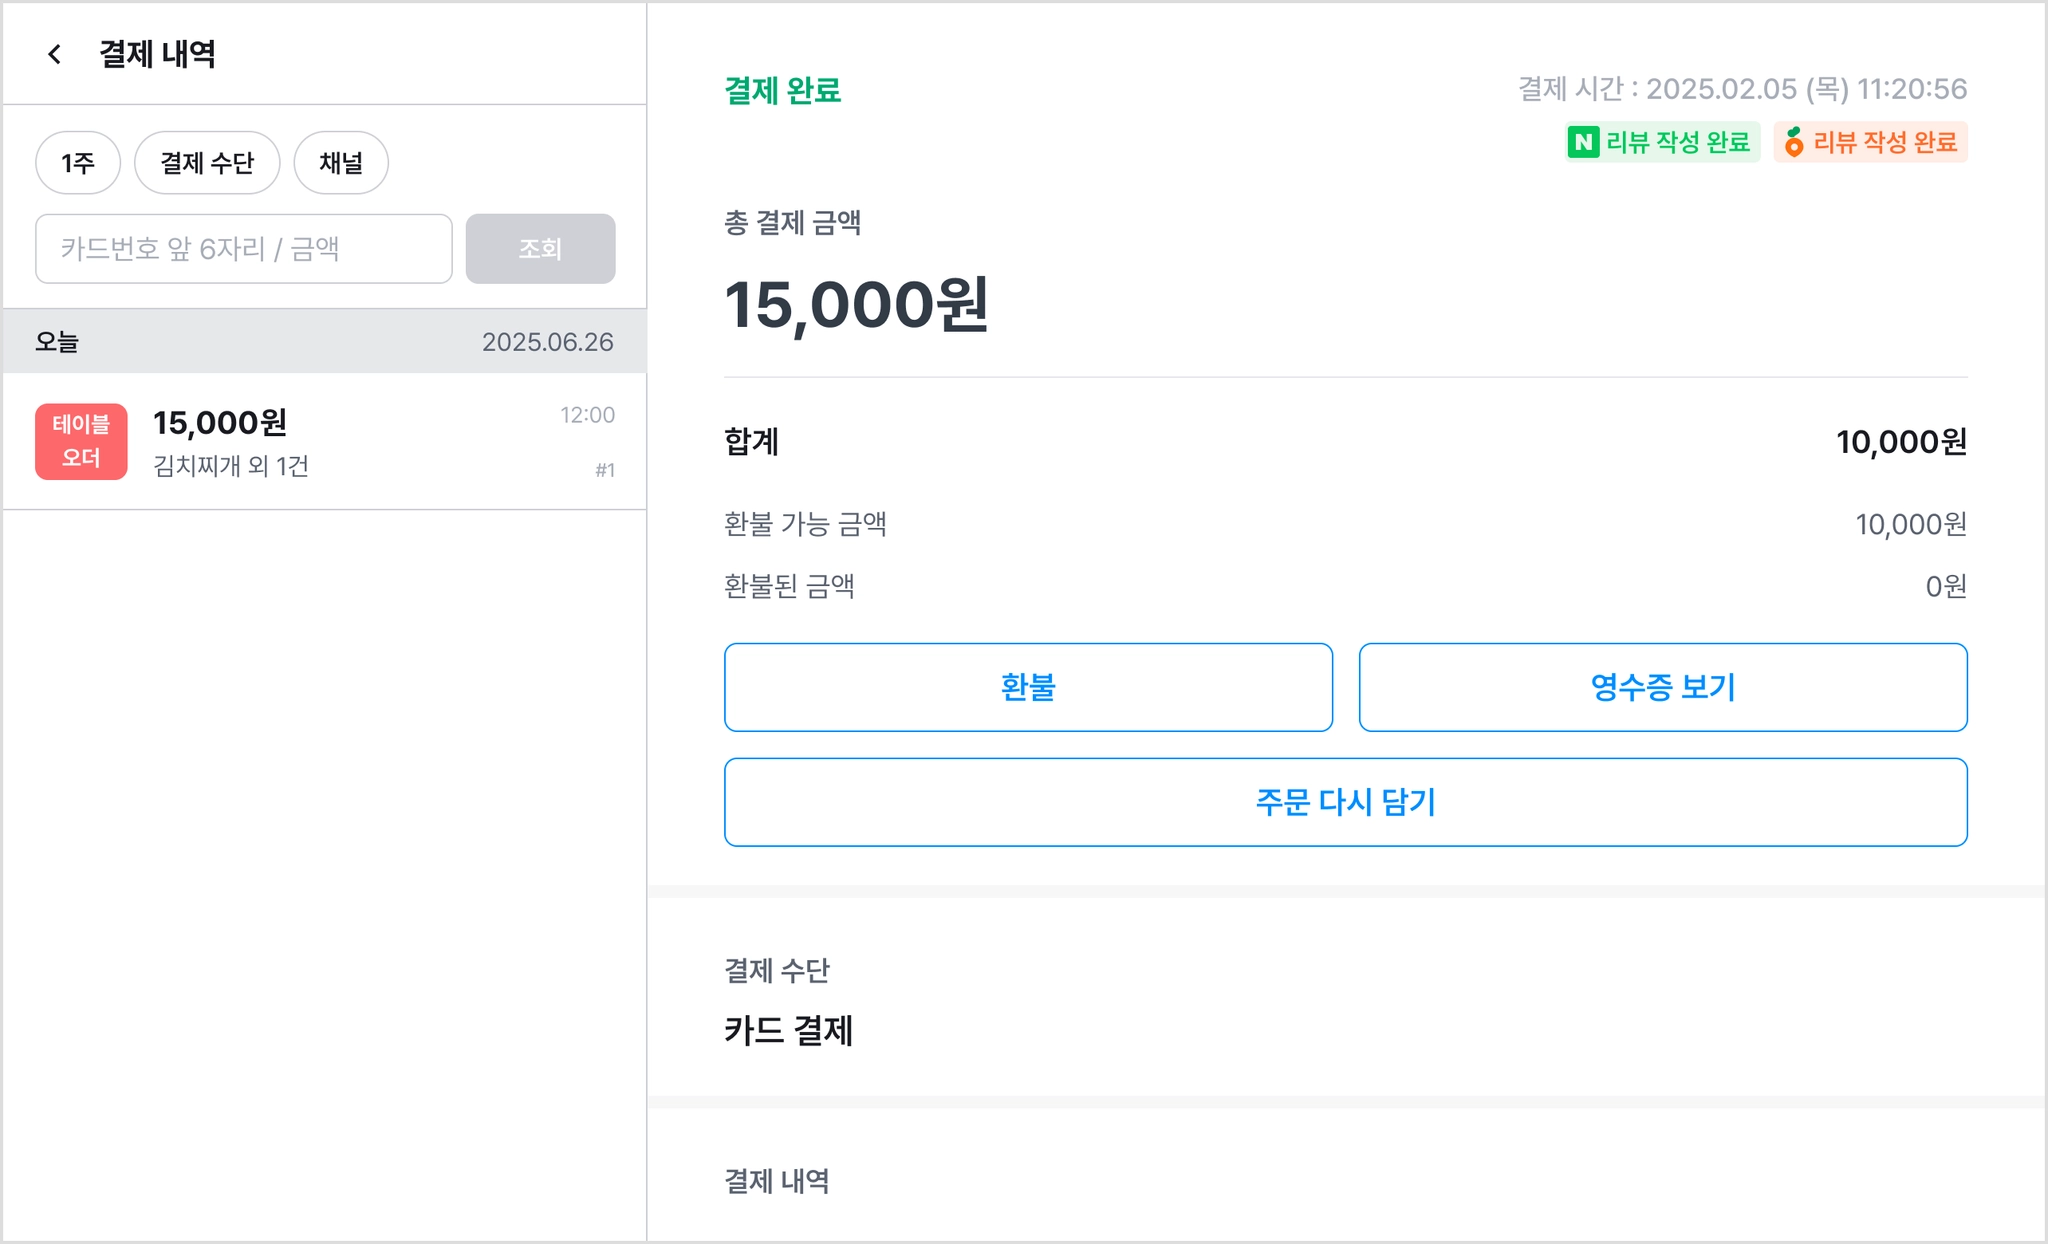2048x1244 pixels.
Task: Click the carrot review completed icon
Action: [x=1794, y=142]
